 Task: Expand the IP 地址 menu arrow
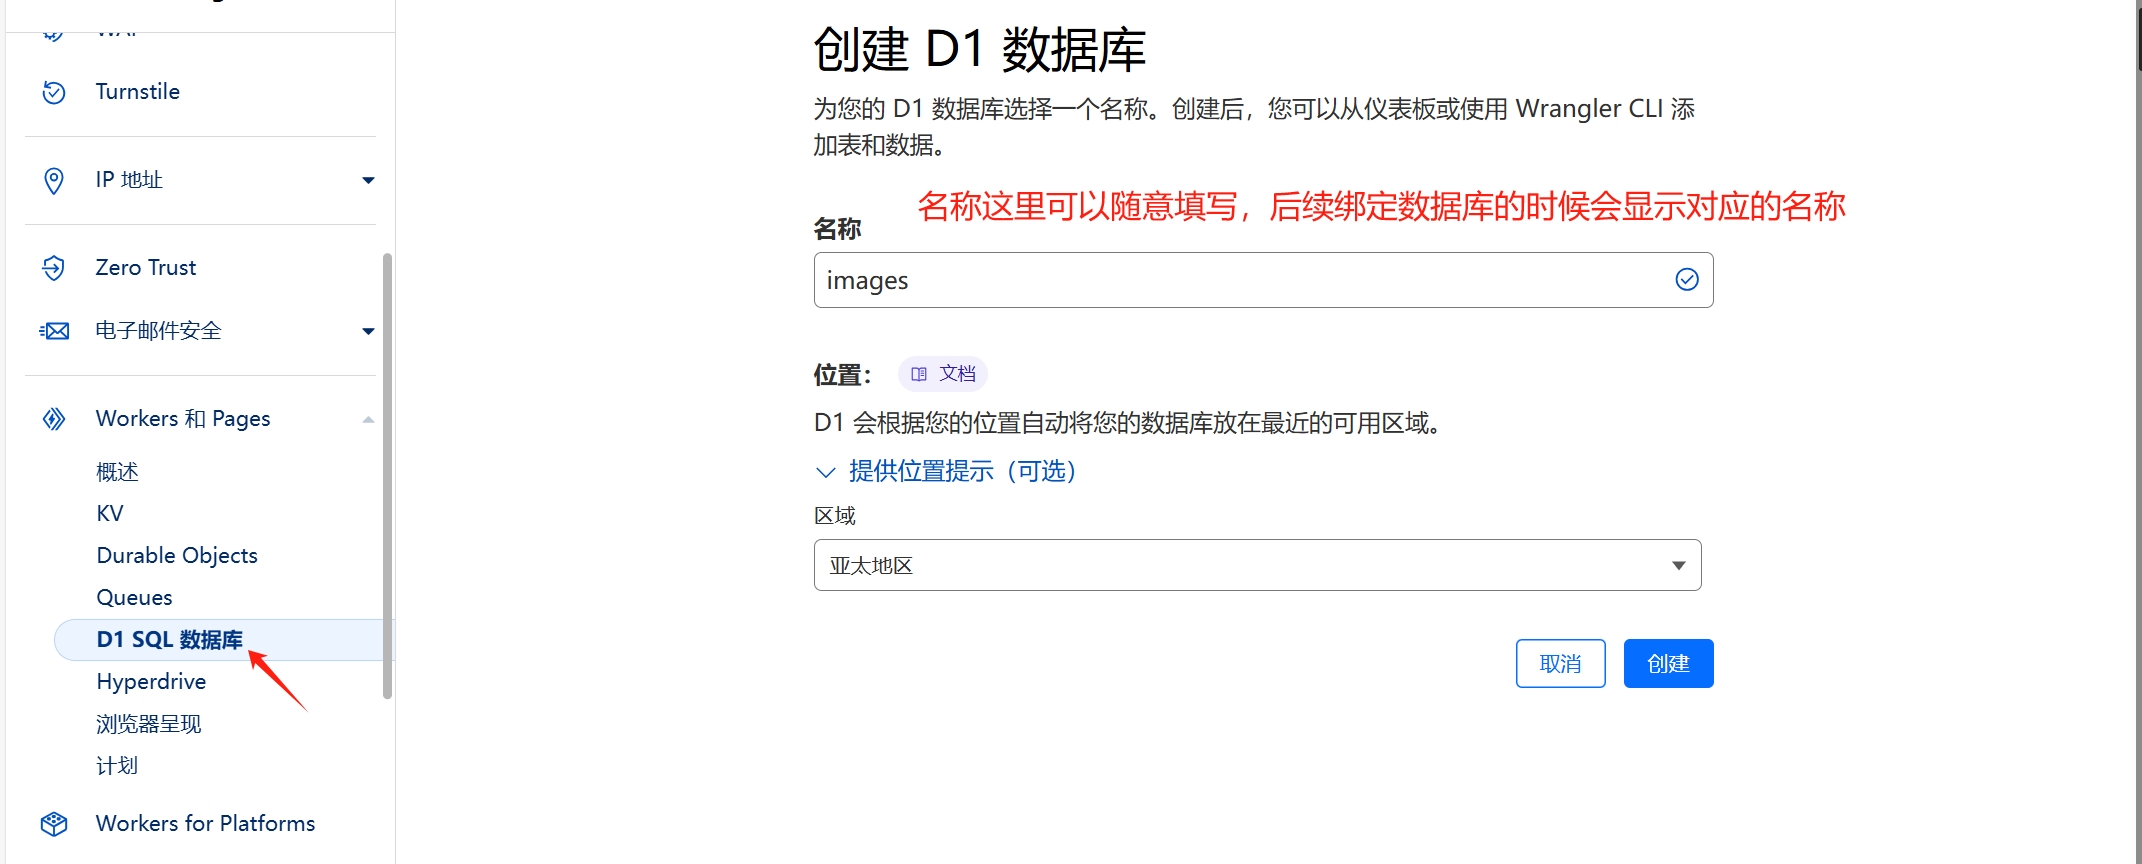368,180
